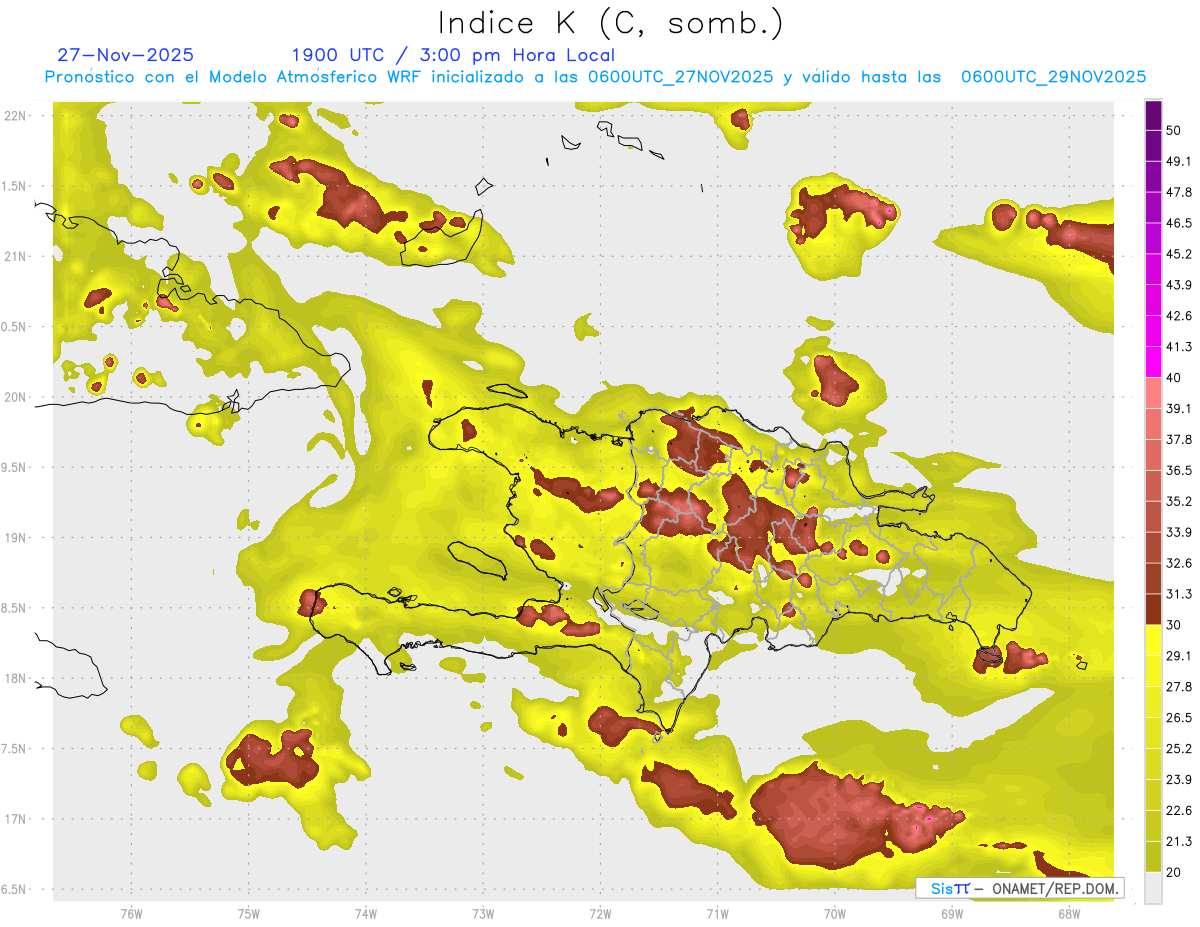The width and height of the screenshot is (1200, 927).
Task: Click the WRF model forecast description line
Action: (x=595, y=77)
